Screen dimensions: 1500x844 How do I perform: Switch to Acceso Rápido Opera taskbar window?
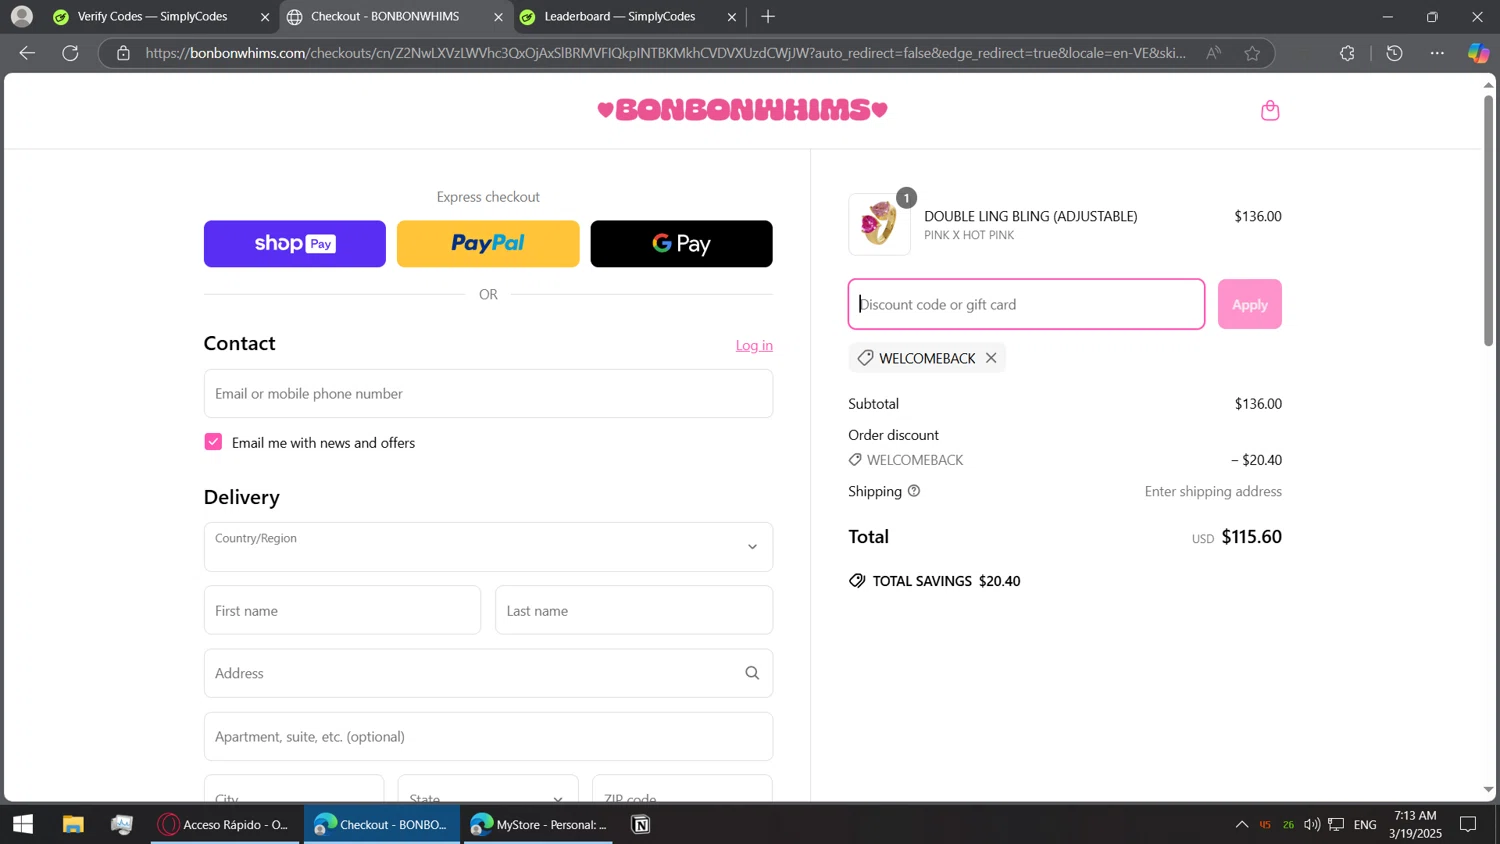(x=225, y=824)
